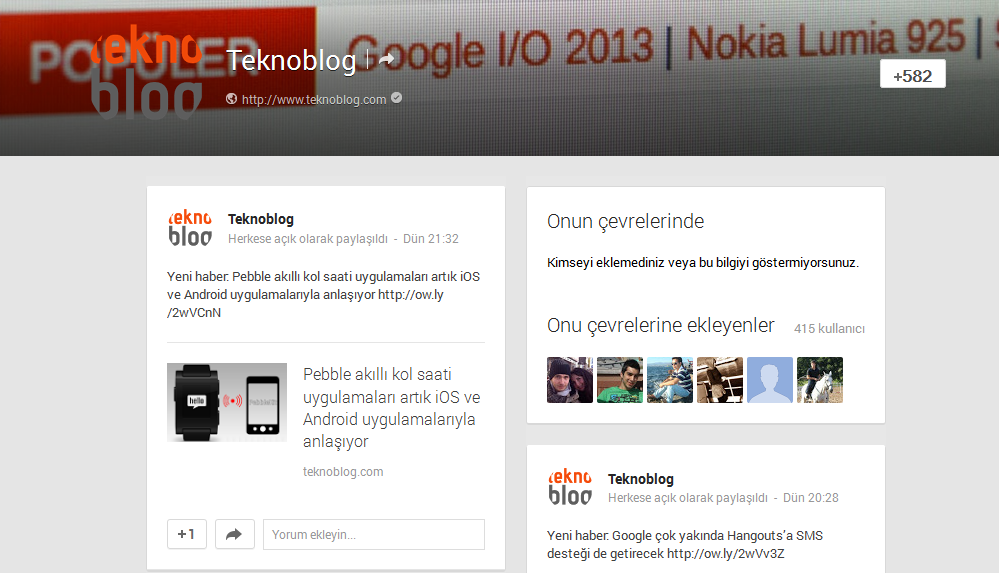999x573 pixels.
Task: Open the first follower photo of a couple
Action: (x=570, y=380)
